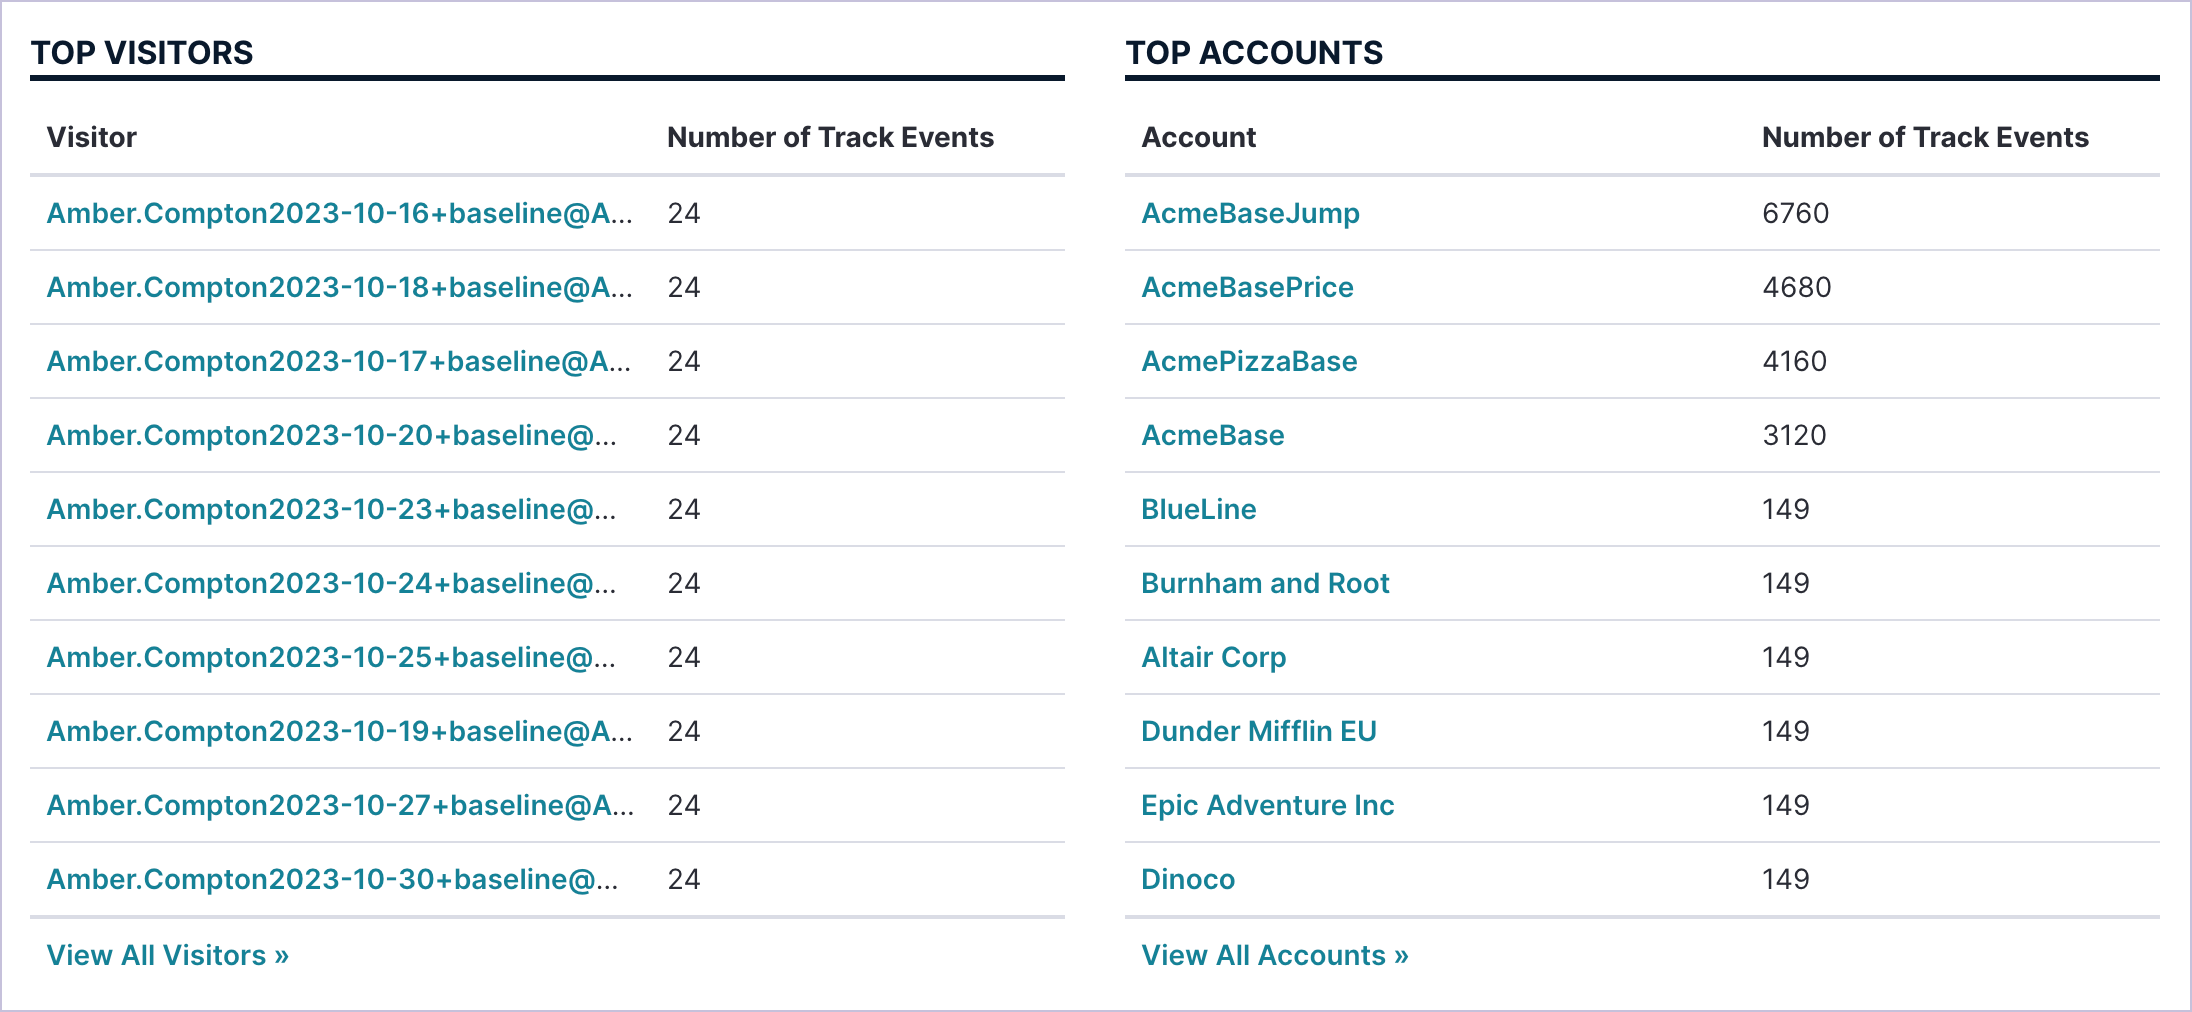The image size is (2192, 1012).
Task: Open the BlueLine account
Action: click(1198, 509)
